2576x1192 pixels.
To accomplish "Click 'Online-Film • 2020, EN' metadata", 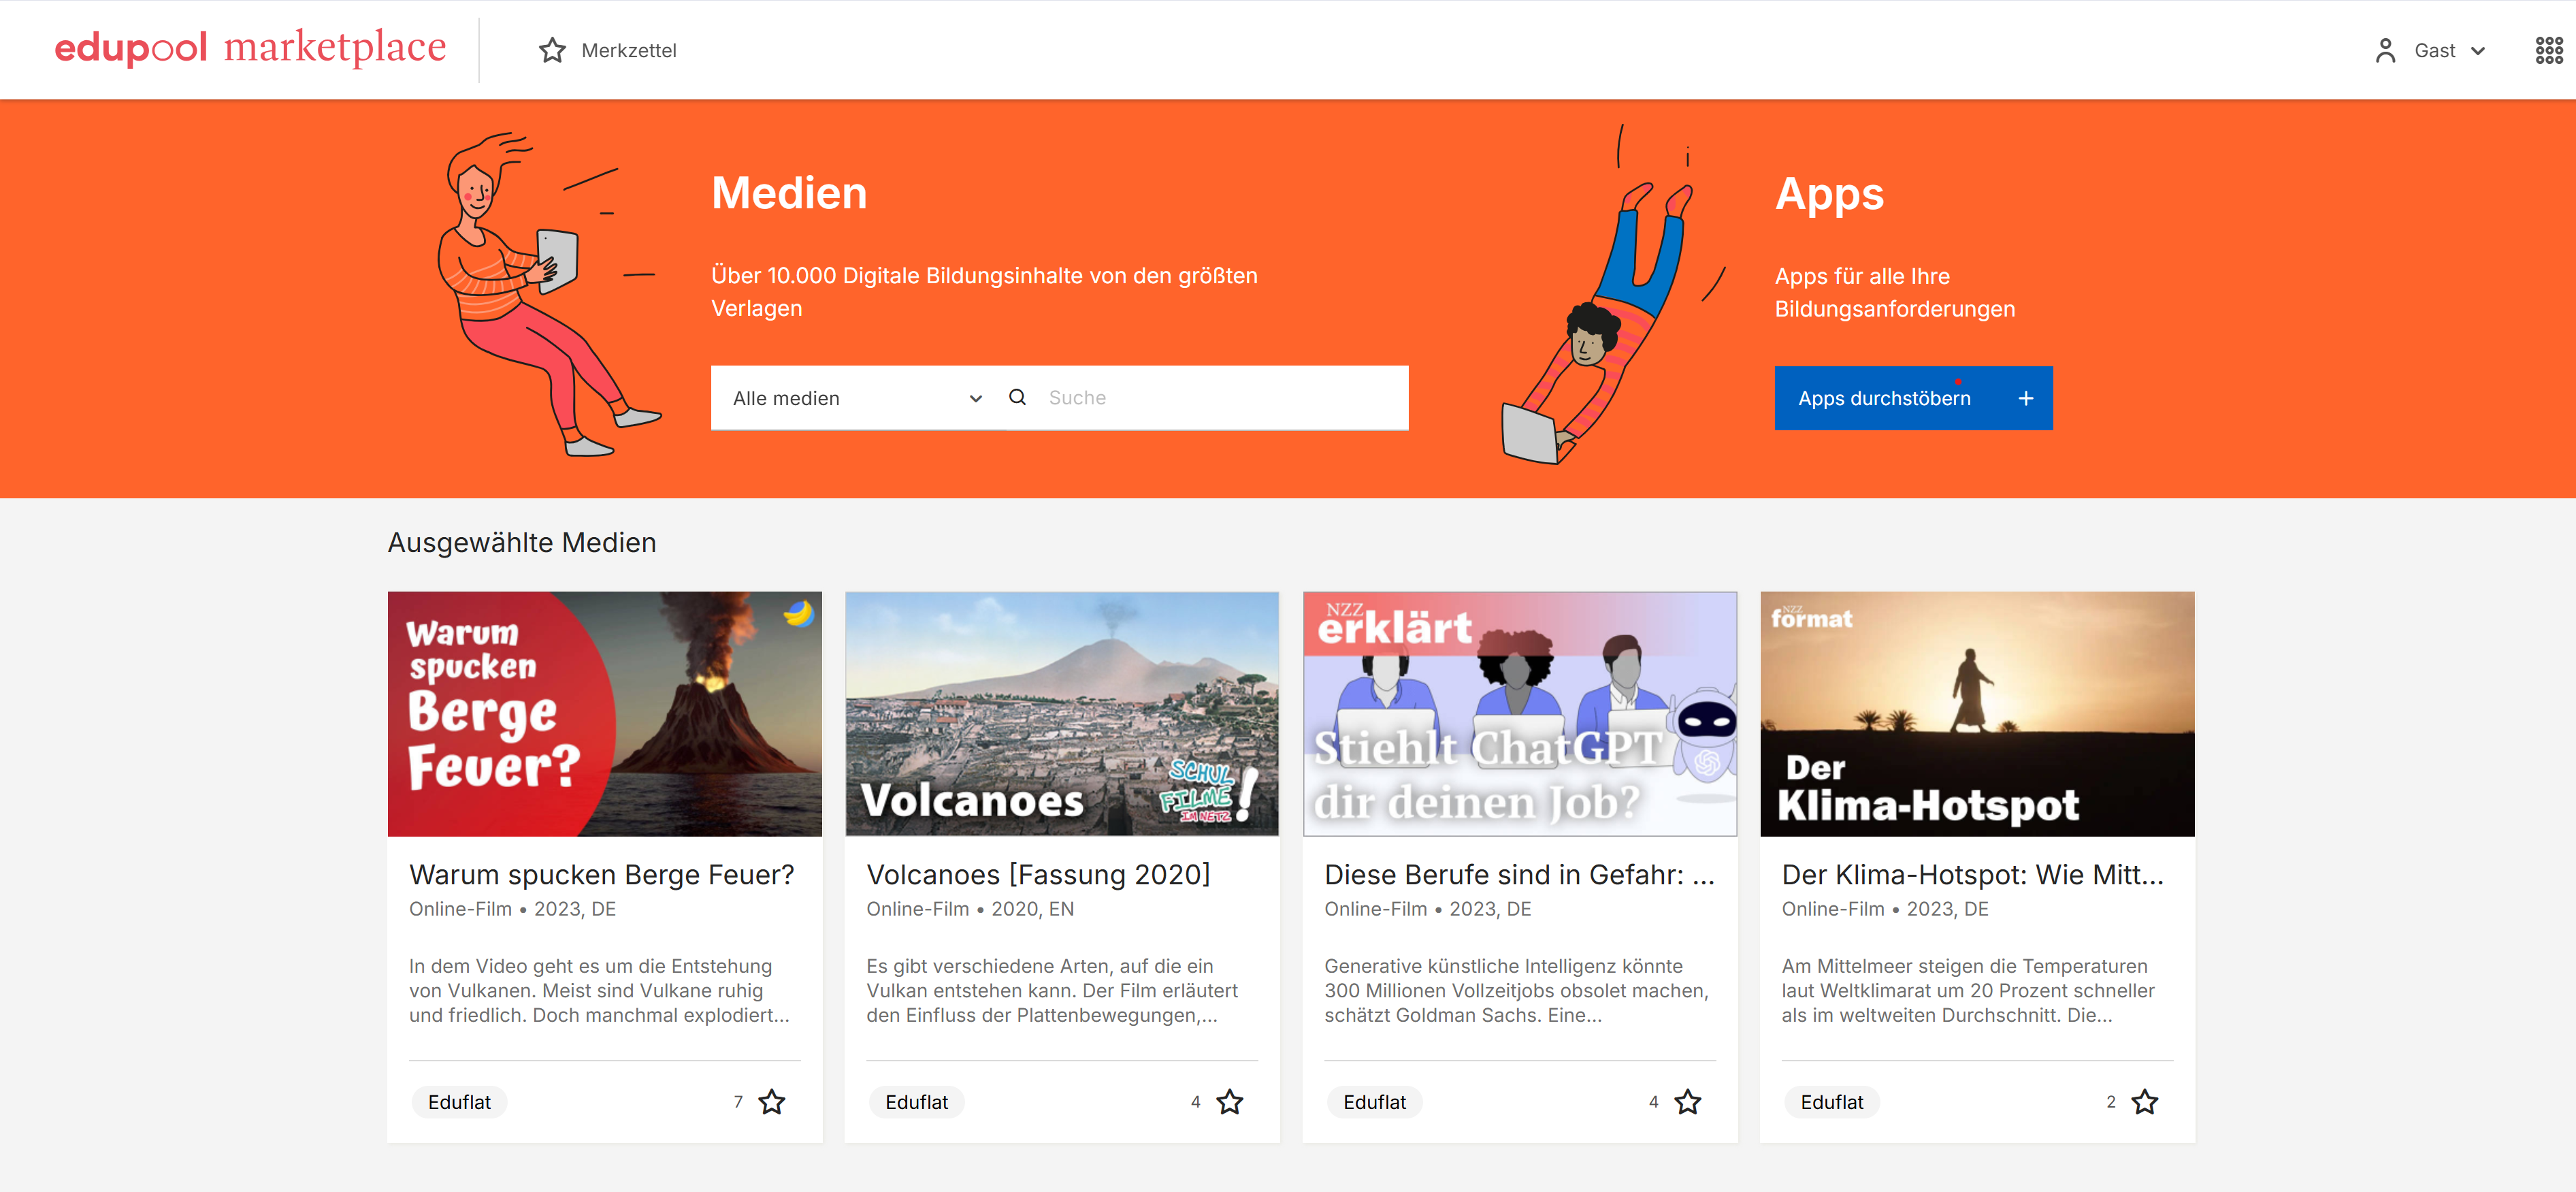I will [970, 909].
